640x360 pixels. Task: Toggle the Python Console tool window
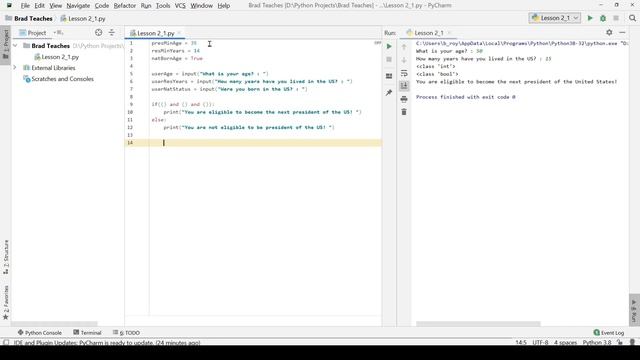pos(40,333)
